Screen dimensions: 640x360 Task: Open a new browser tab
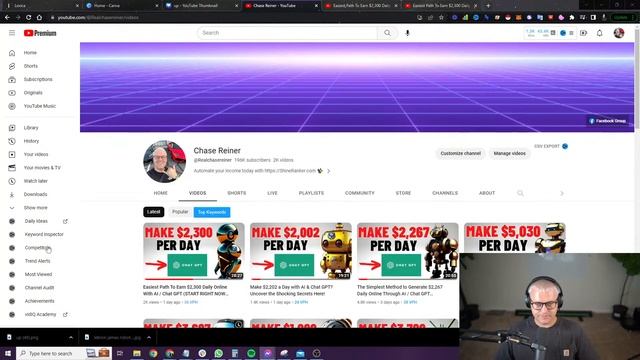pos(488,6)
